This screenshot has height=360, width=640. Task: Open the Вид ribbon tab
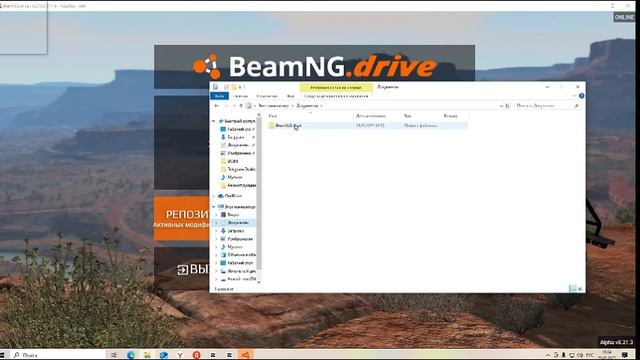pyautogui.click(x=290, y=96)
